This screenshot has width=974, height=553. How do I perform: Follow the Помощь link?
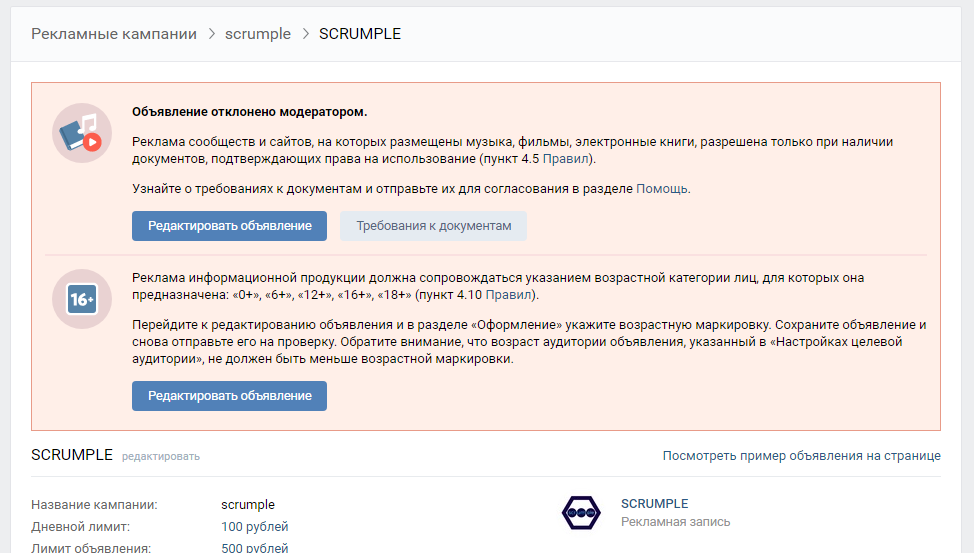point(662,188)
